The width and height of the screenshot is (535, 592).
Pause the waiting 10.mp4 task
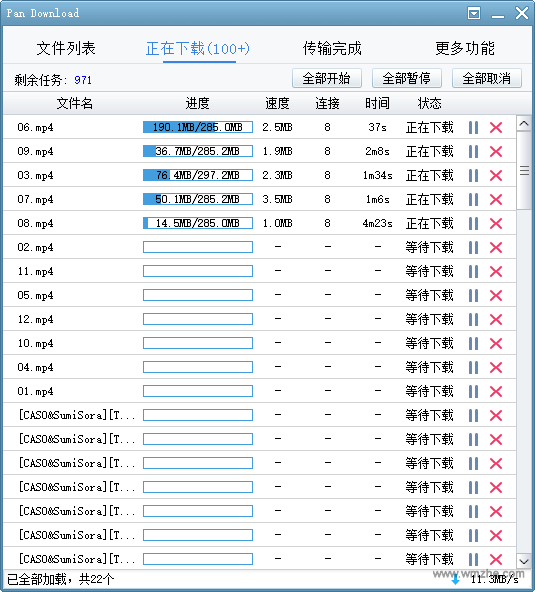(473, 344)
